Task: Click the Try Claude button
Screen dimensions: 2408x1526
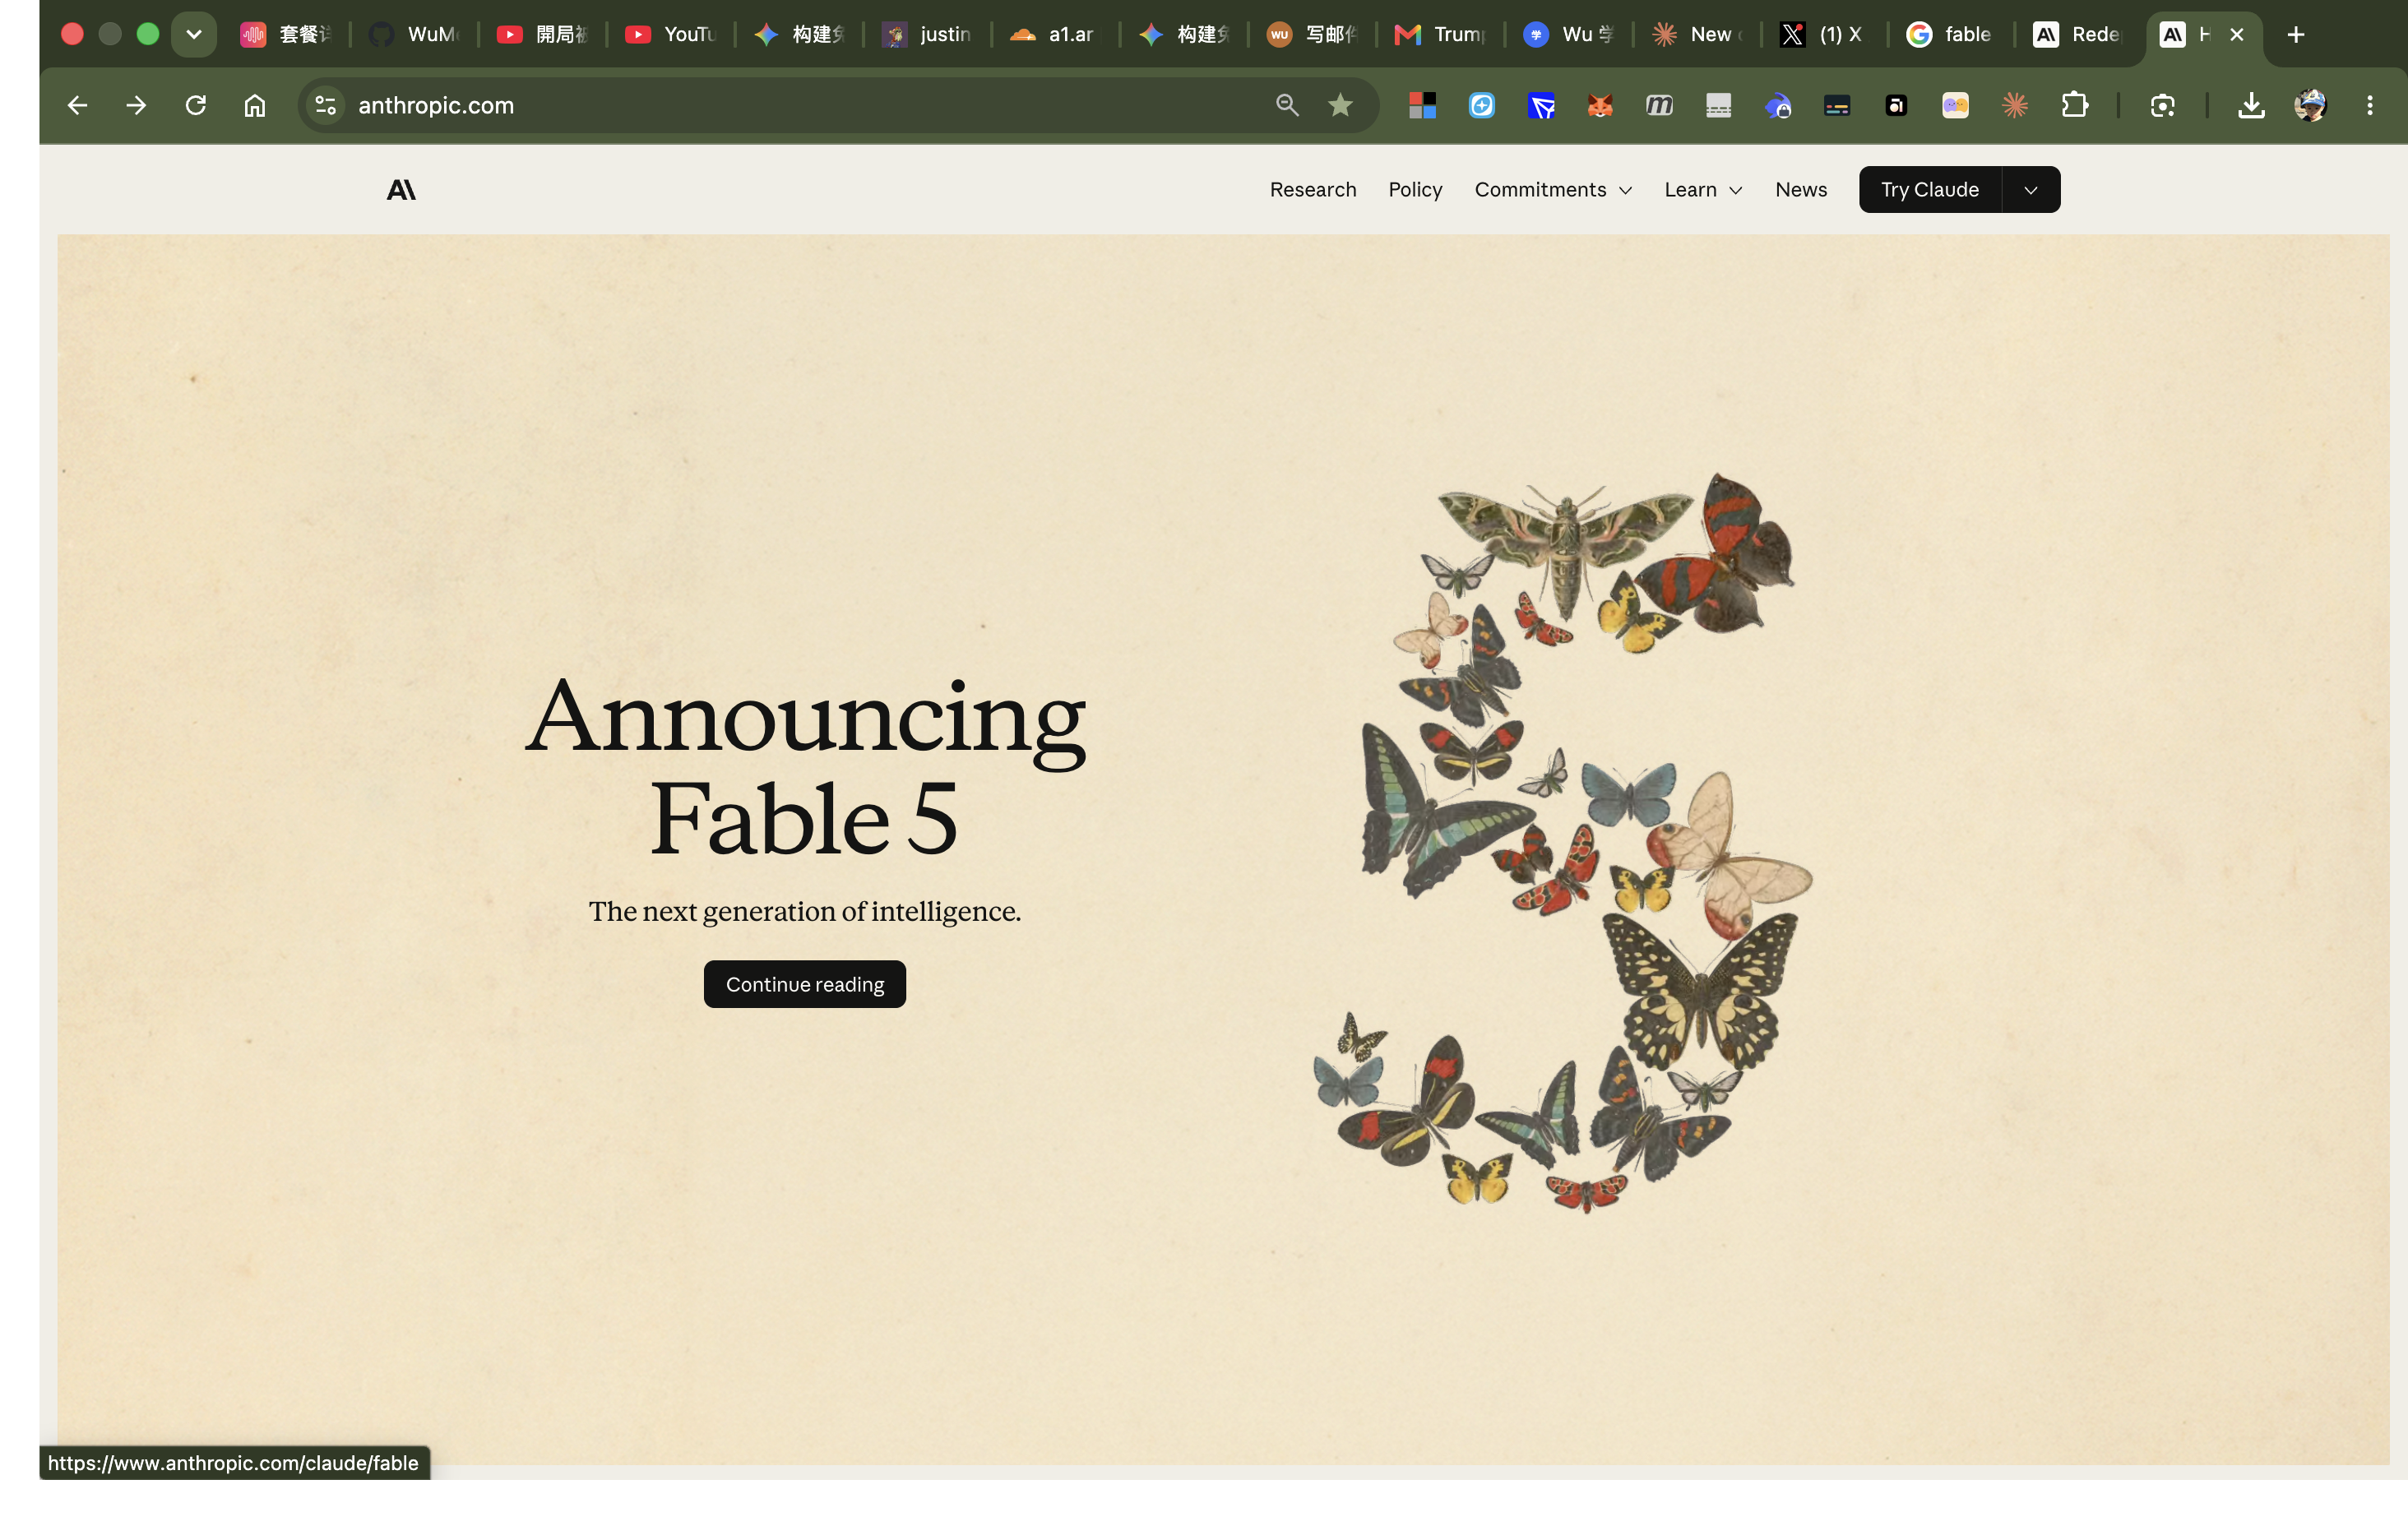Action: point(1930,190)
